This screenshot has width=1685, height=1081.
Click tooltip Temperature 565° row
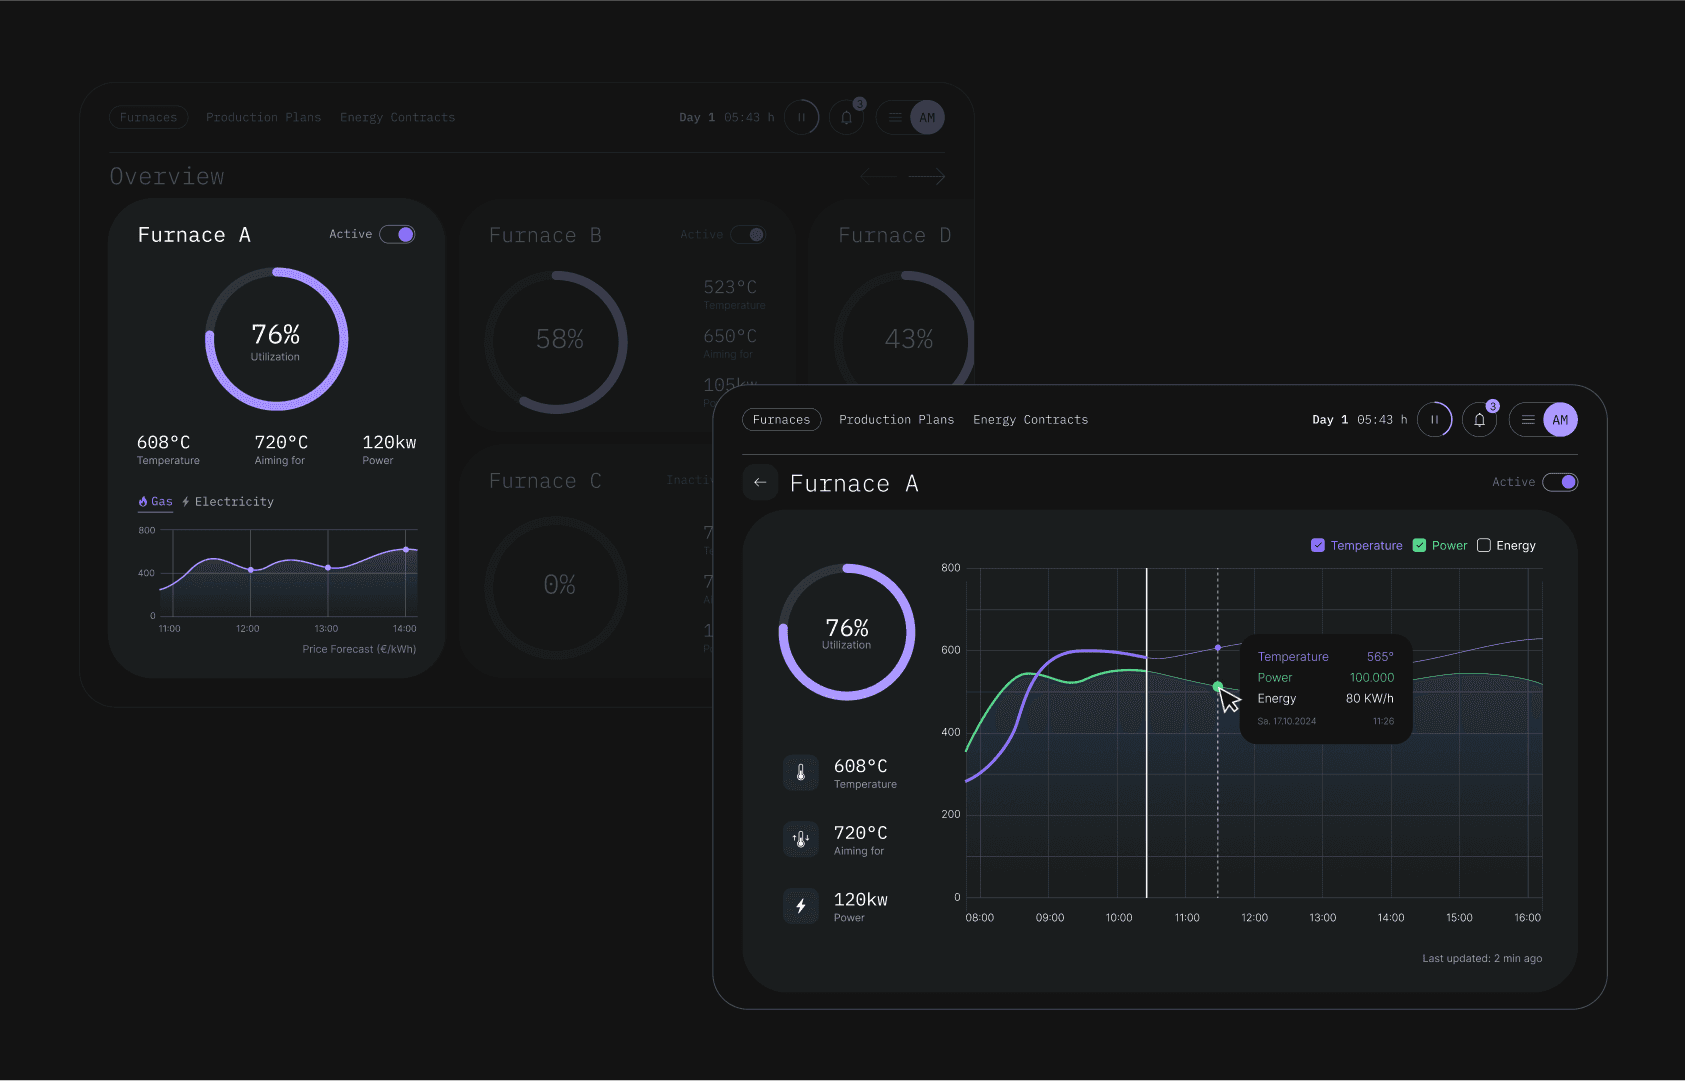pyautogui.click(x=1325, y=657)
